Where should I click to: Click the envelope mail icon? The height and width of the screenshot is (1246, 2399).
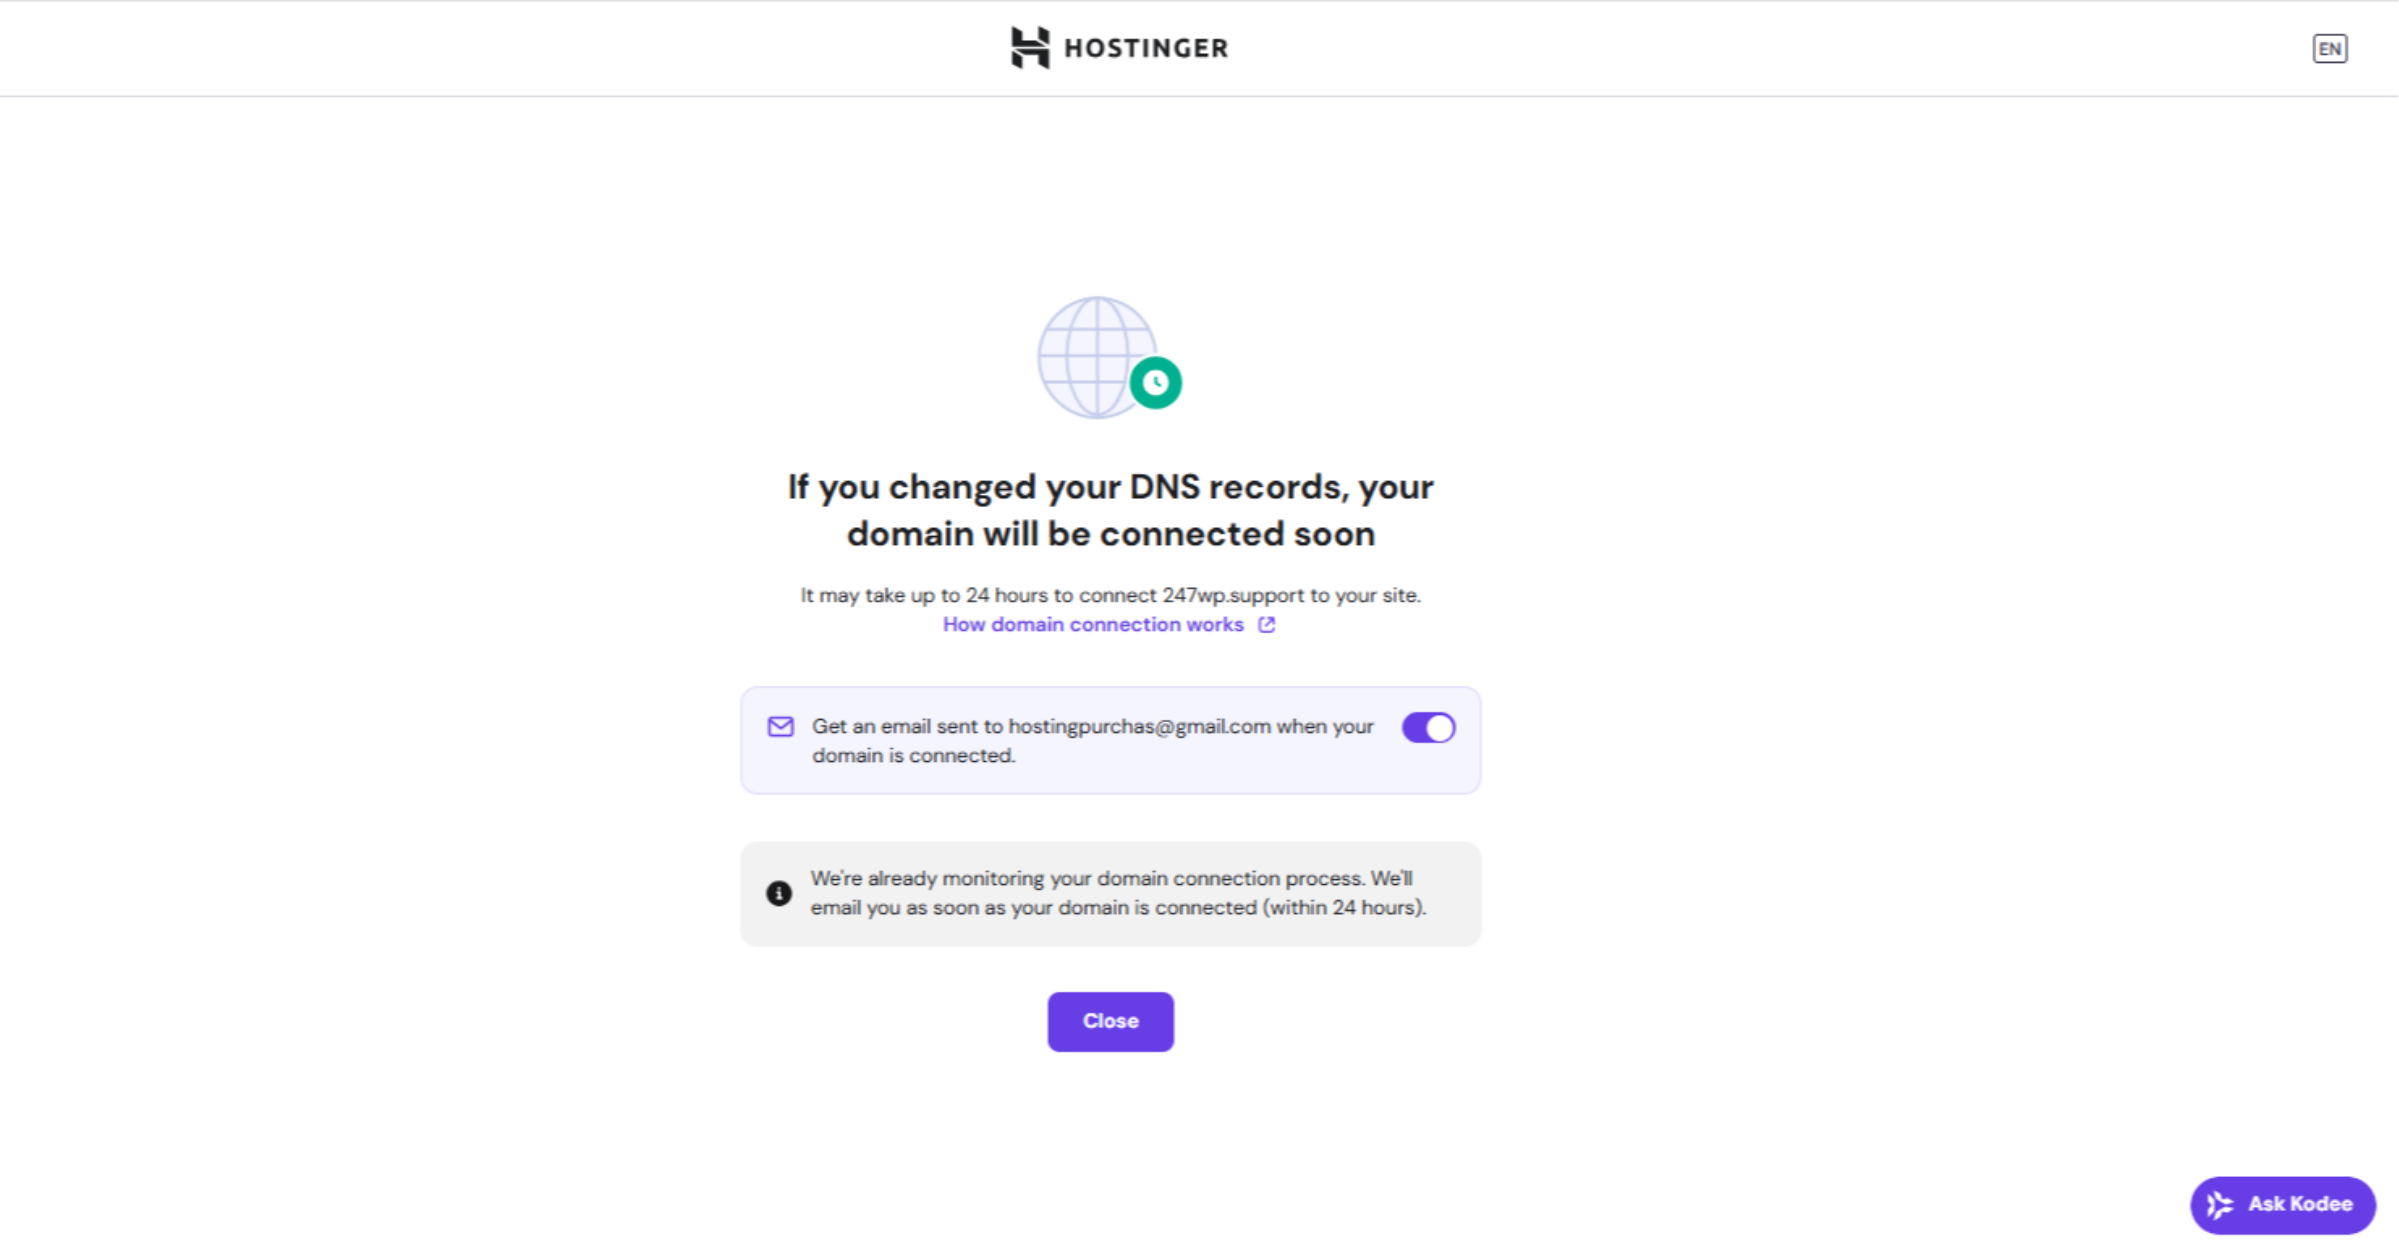click(780, 727)
